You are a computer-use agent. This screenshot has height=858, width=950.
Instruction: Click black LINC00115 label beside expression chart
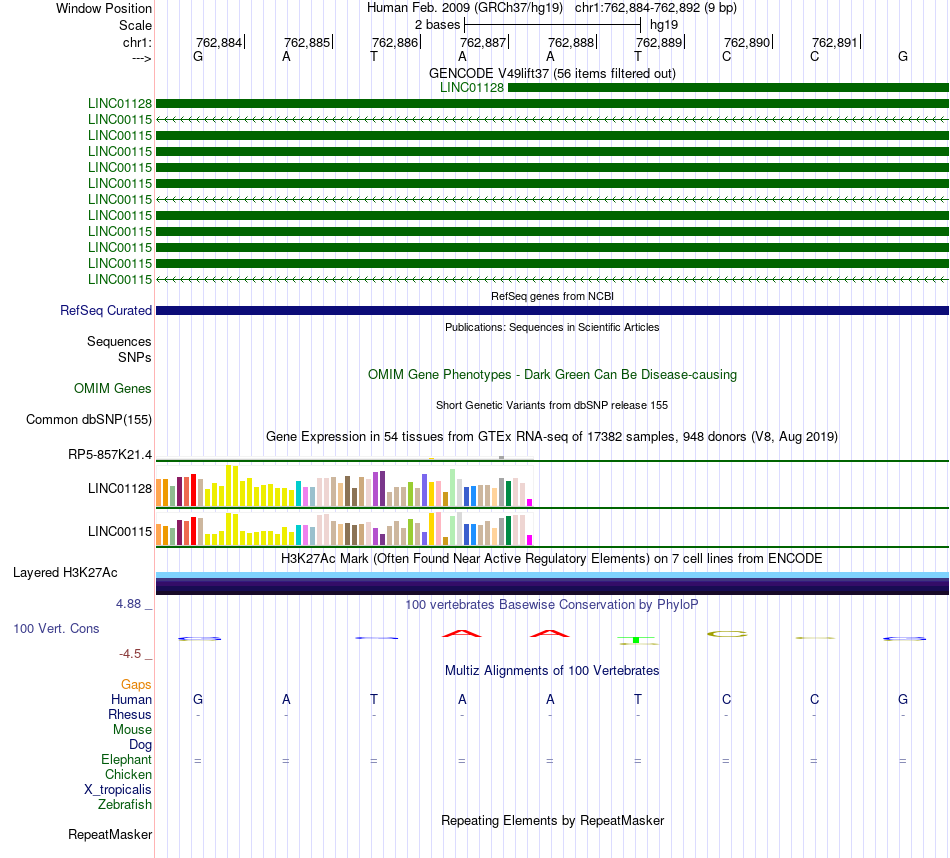[x=119, y=531]
